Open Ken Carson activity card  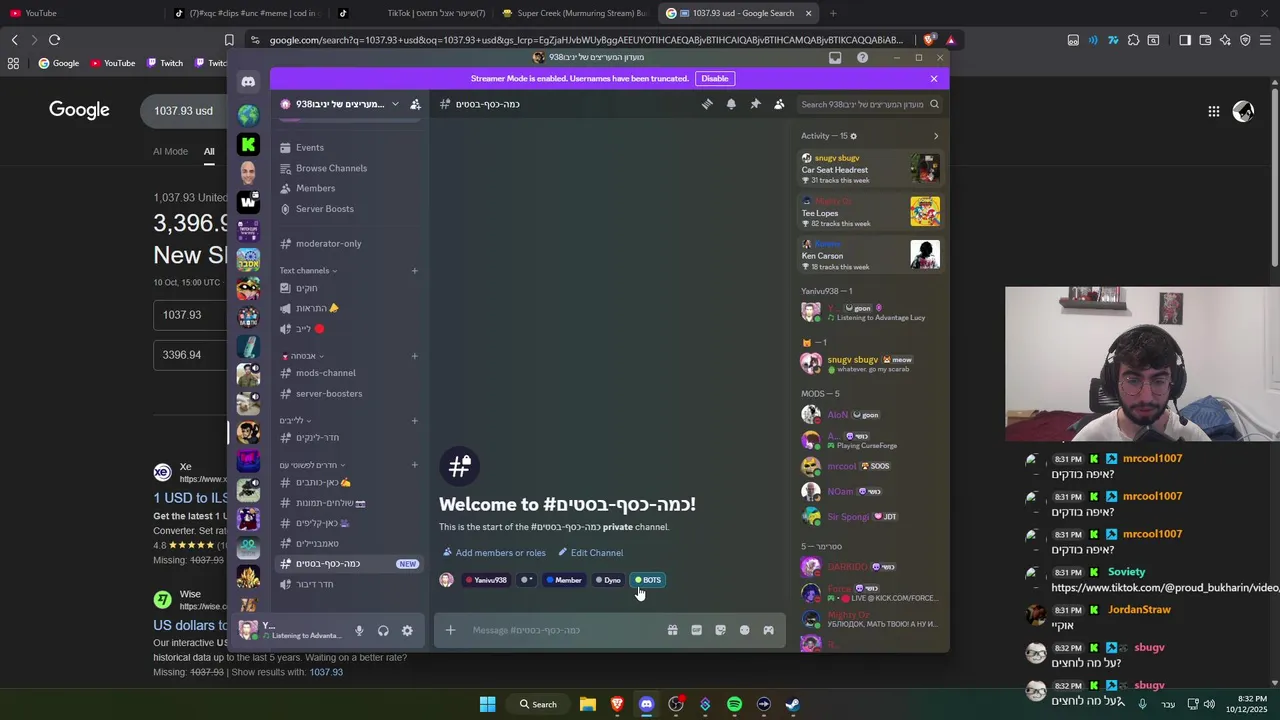click(870, 255)
